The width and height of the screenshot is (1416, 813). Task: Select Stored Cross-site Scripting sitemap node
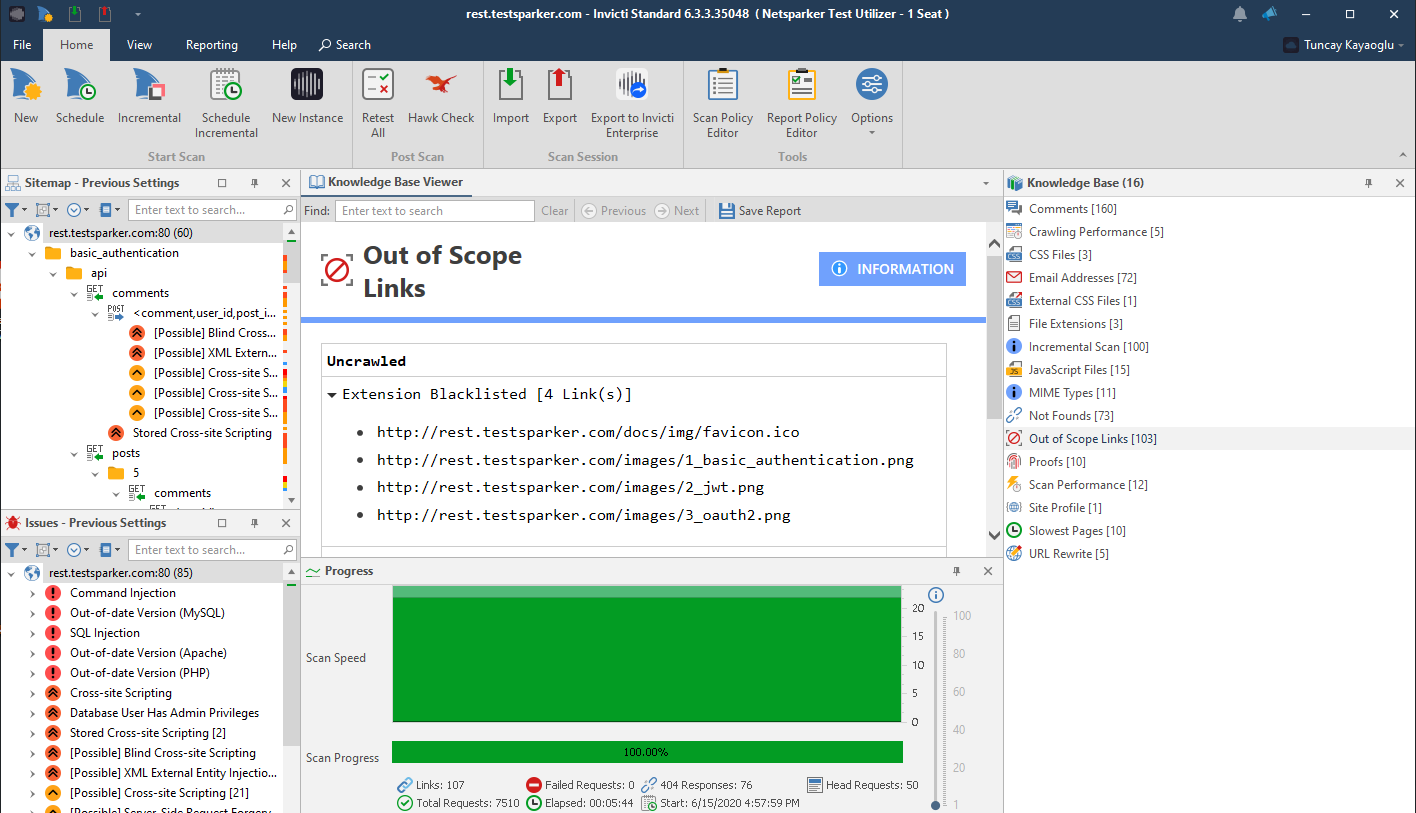tap(202, 433)
